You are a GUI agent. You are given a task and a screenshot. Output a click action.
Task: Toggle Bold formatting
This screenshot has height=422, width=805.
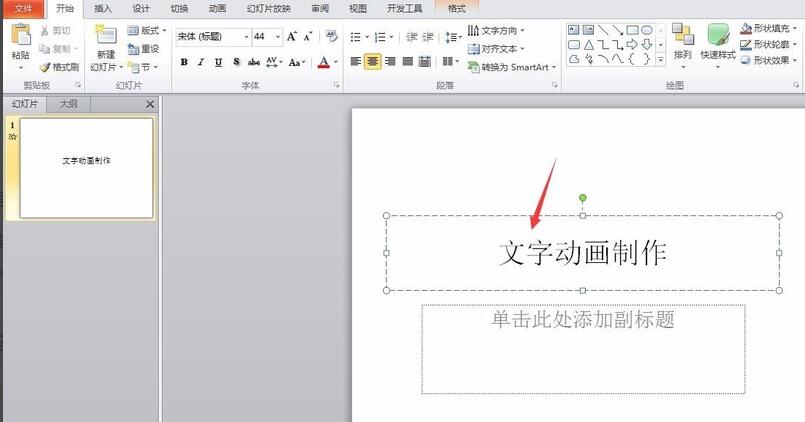[x=184, y=62]
